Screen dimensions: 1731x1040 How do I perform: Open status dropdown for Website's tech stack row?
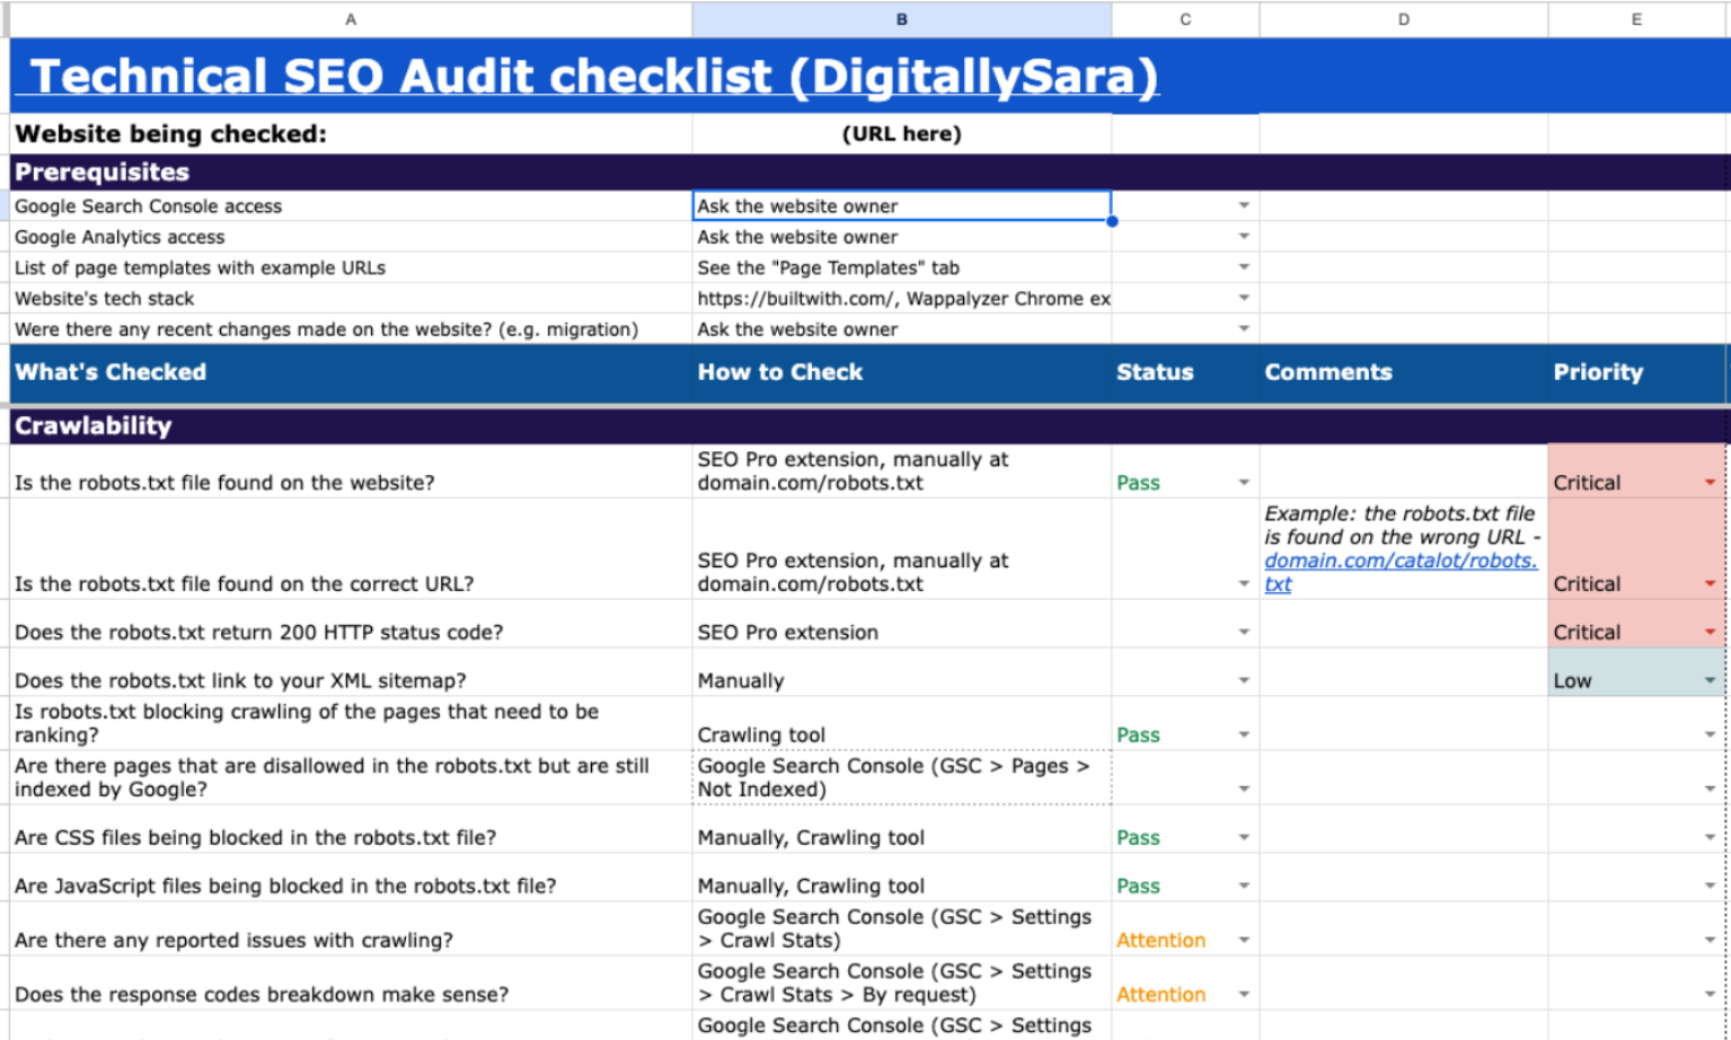pos(1244,298)
